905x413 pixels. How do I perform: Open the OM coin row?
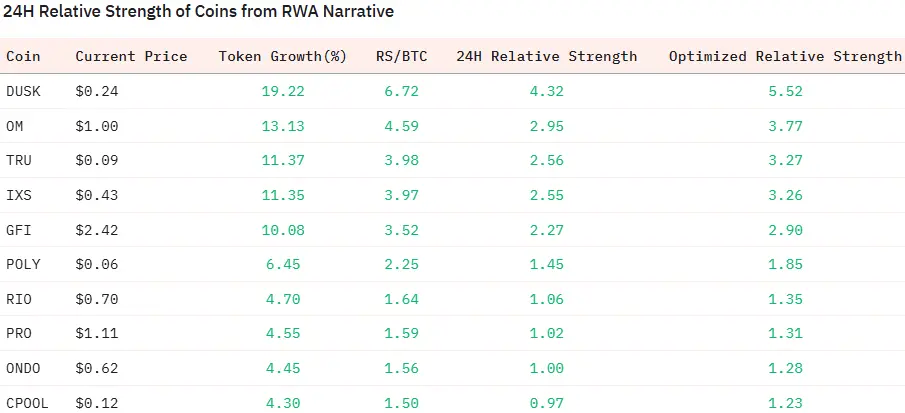tap(16, 125)
